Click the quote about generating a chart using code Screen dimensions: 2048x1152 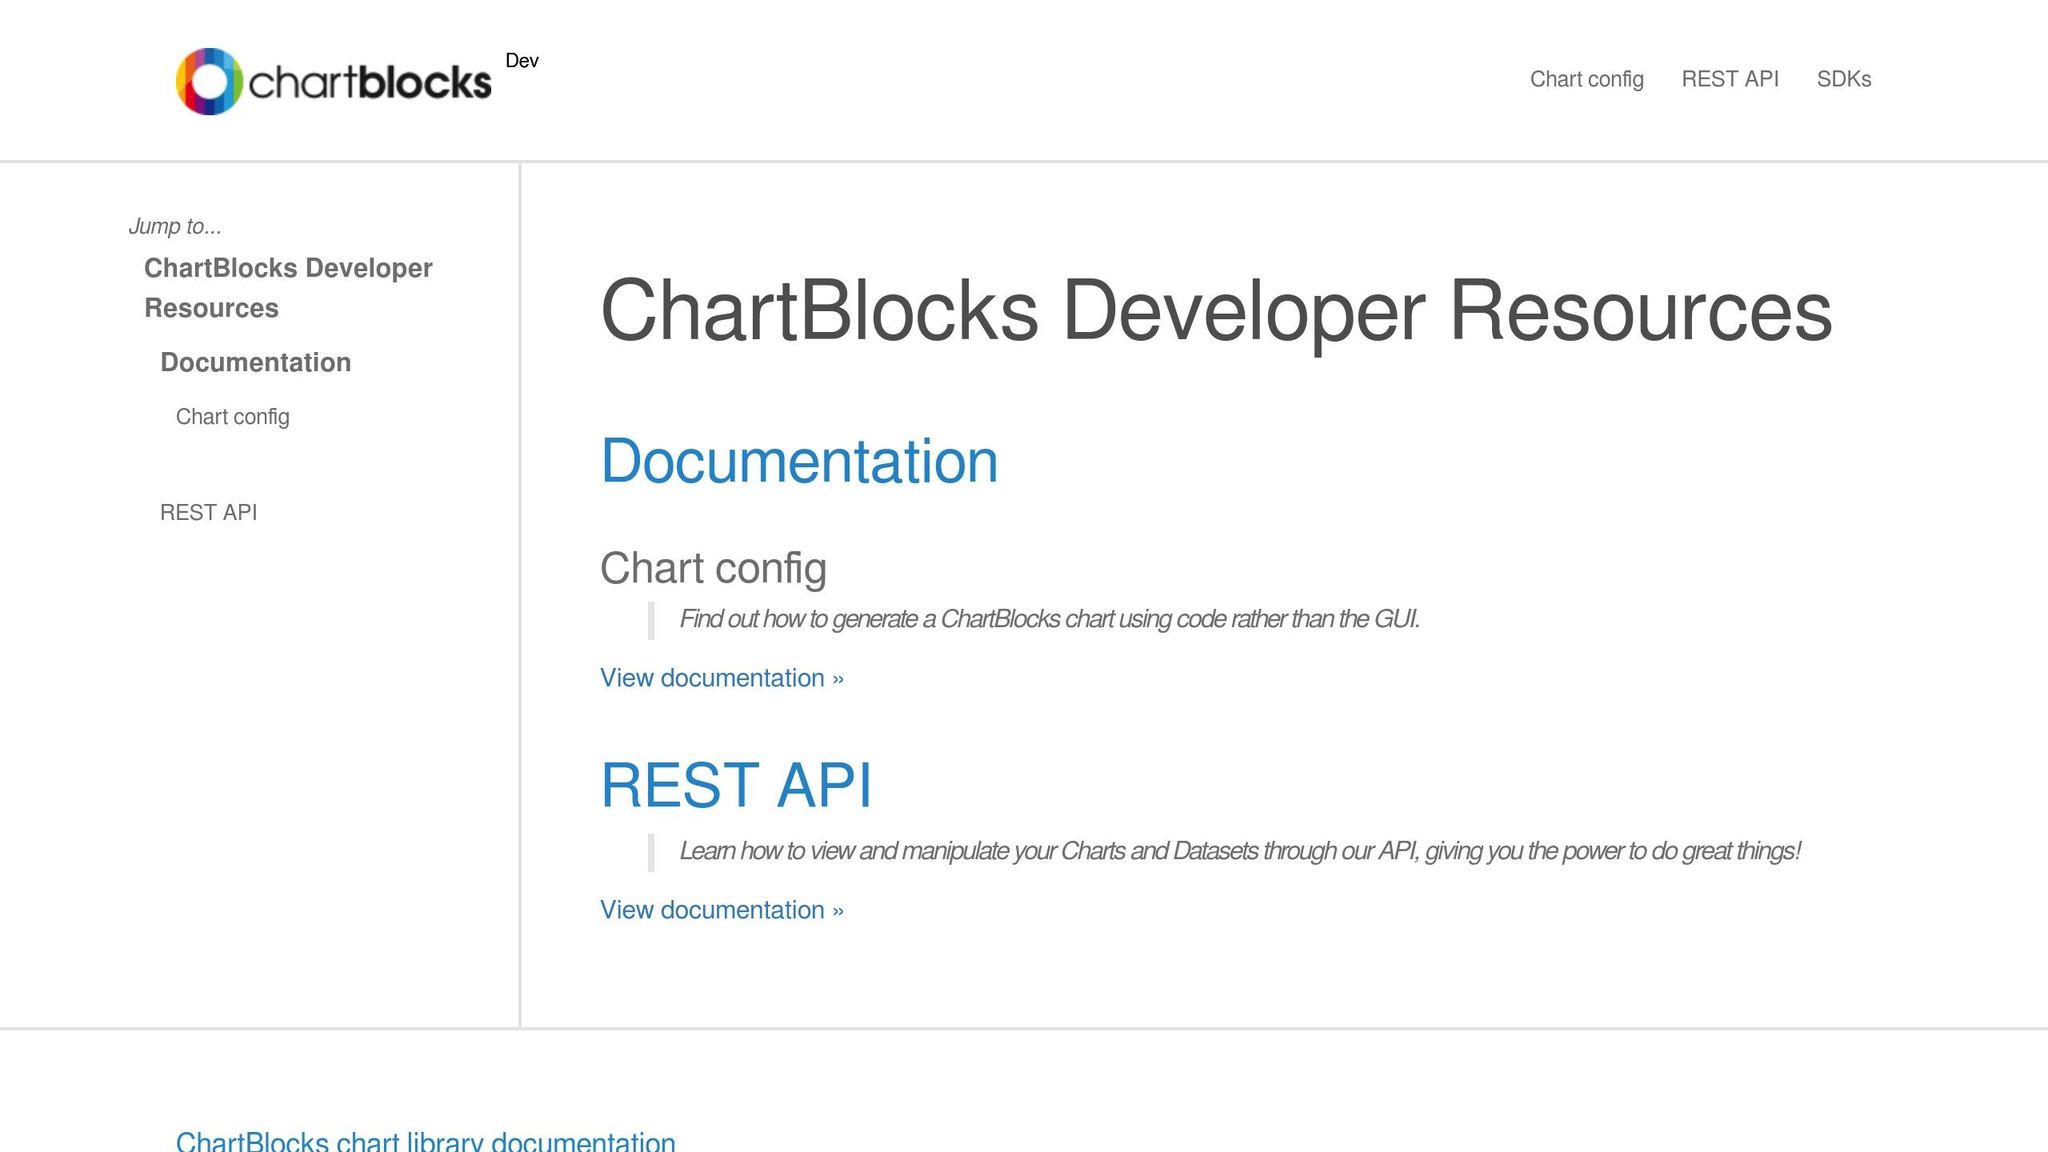tap(1049, 619)
